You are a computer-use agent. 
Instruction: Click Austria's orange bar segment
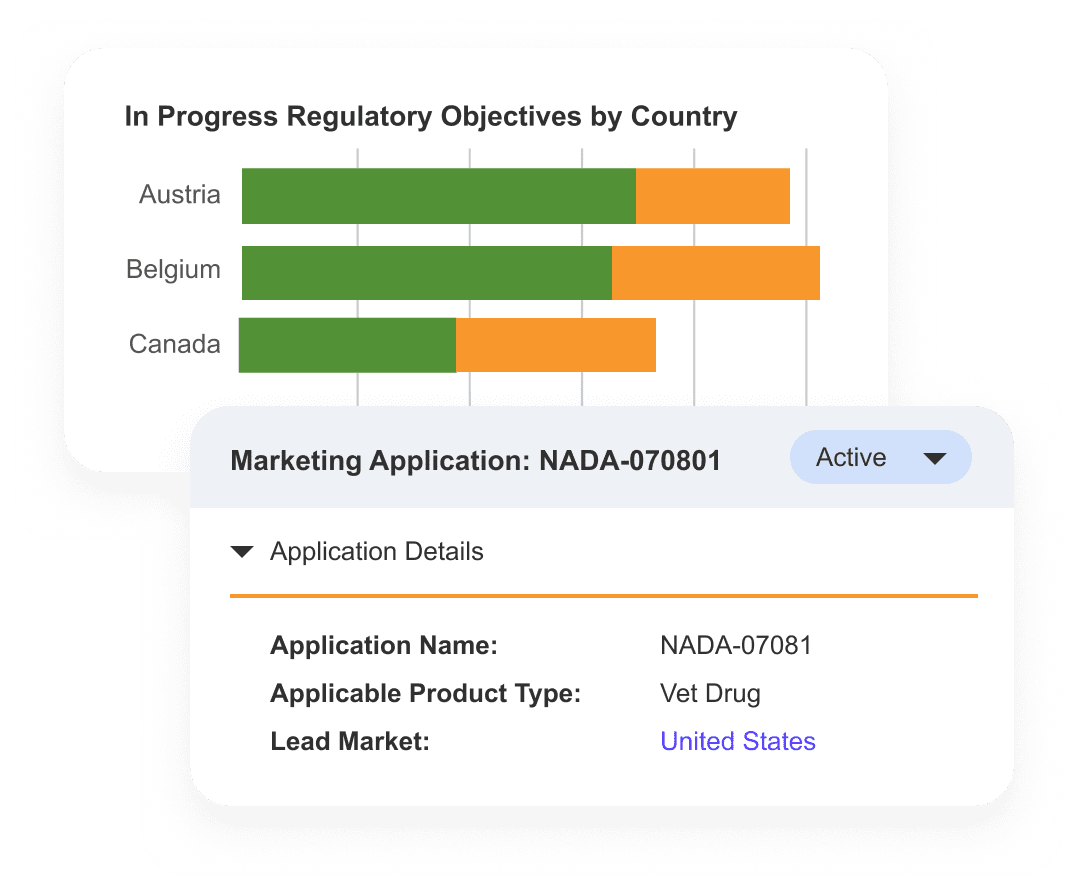coord(713,196)
